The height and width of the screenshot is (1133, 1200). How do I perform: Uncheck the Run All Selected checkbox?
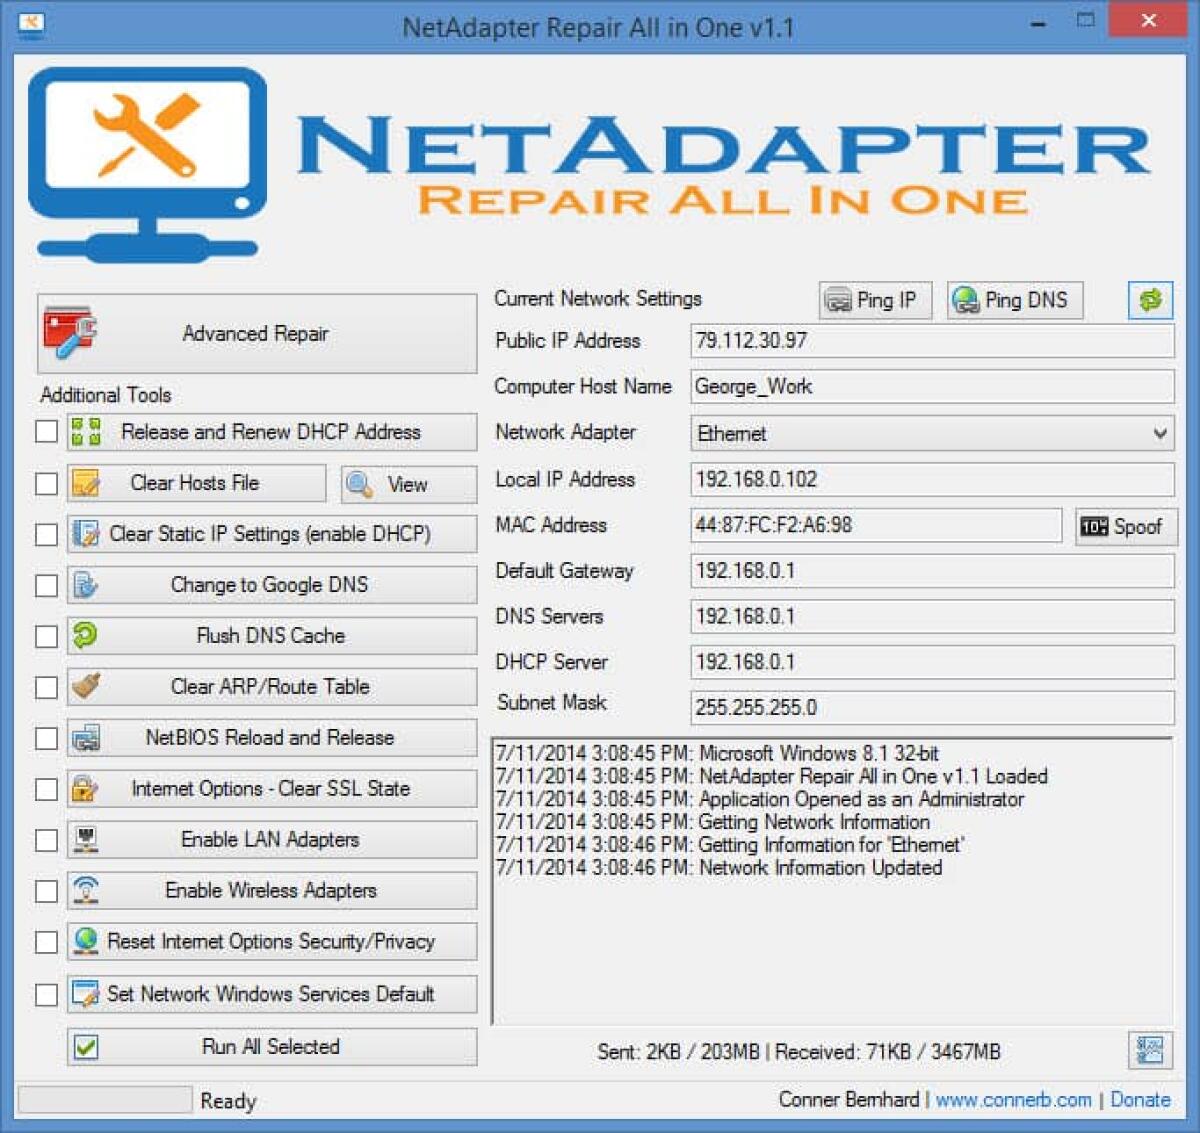click(85, 1047)
